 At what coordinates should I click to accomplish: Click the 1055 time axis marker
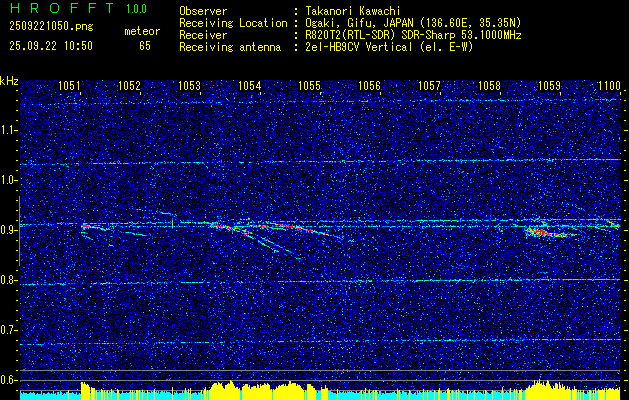pos(310,85)
